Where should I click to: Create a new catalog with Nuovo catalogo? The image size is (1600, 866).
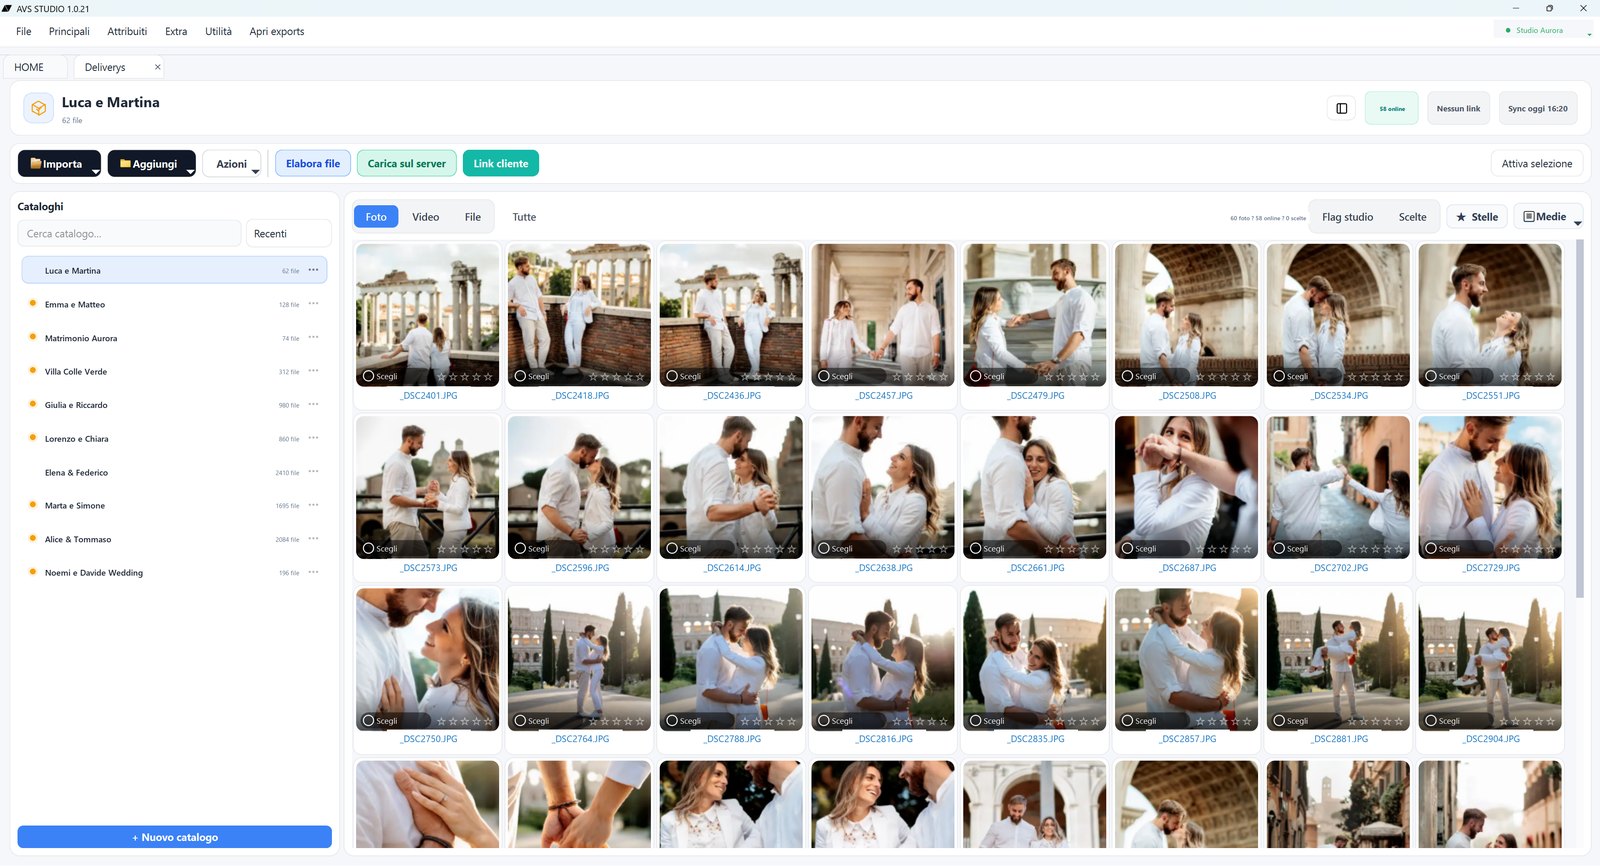click(x=175, y=837)
